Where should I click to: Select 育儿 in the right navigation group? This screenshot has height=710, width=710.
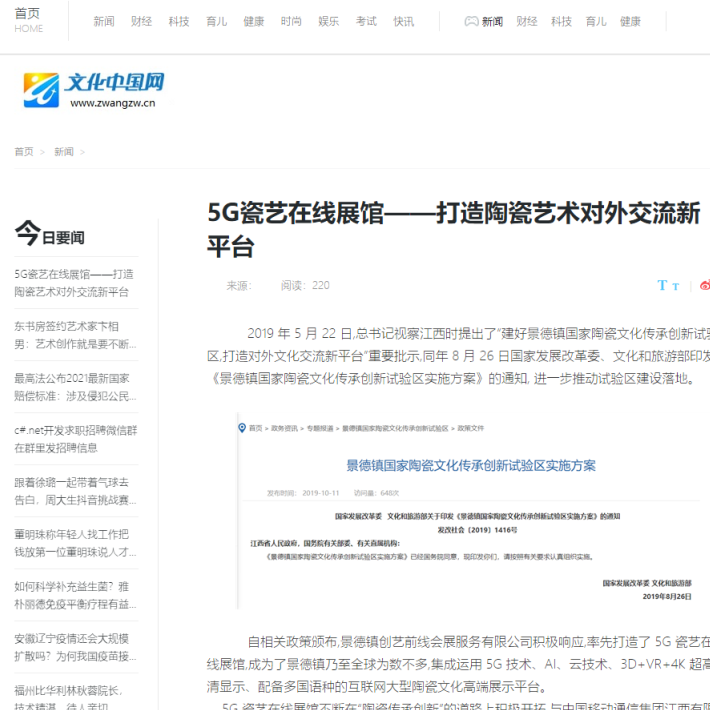point(596,21)
